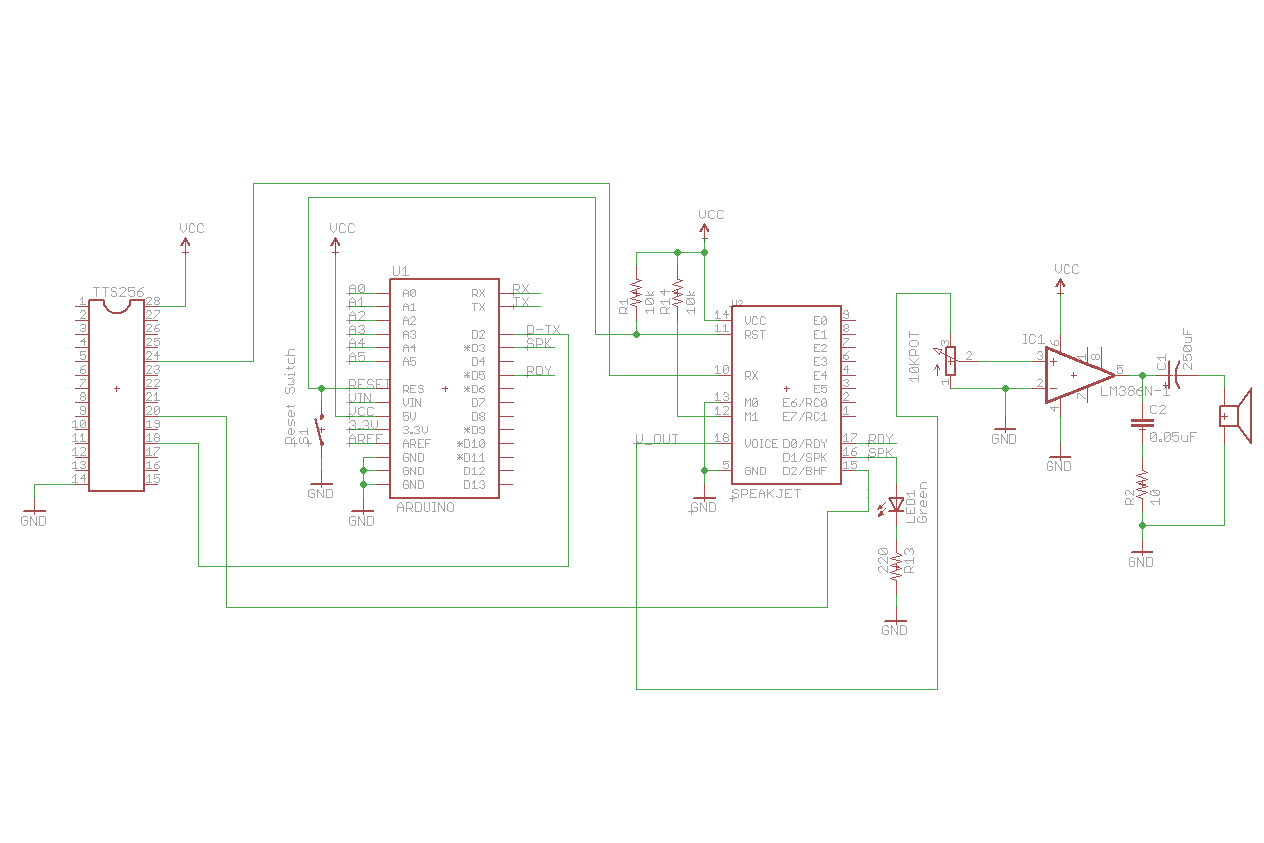Click pin number 24 on the TTS256

tap(153, 356)
